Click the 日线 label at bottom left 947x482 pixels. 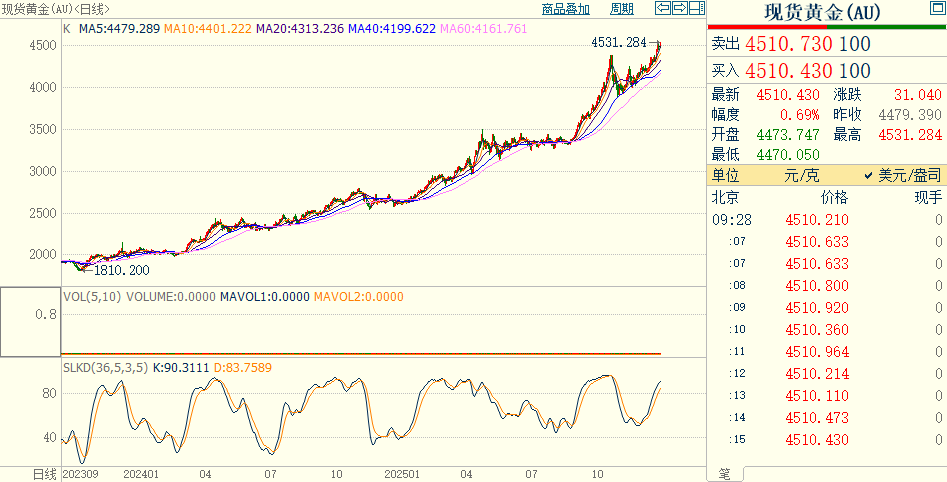tap(45, 473)
